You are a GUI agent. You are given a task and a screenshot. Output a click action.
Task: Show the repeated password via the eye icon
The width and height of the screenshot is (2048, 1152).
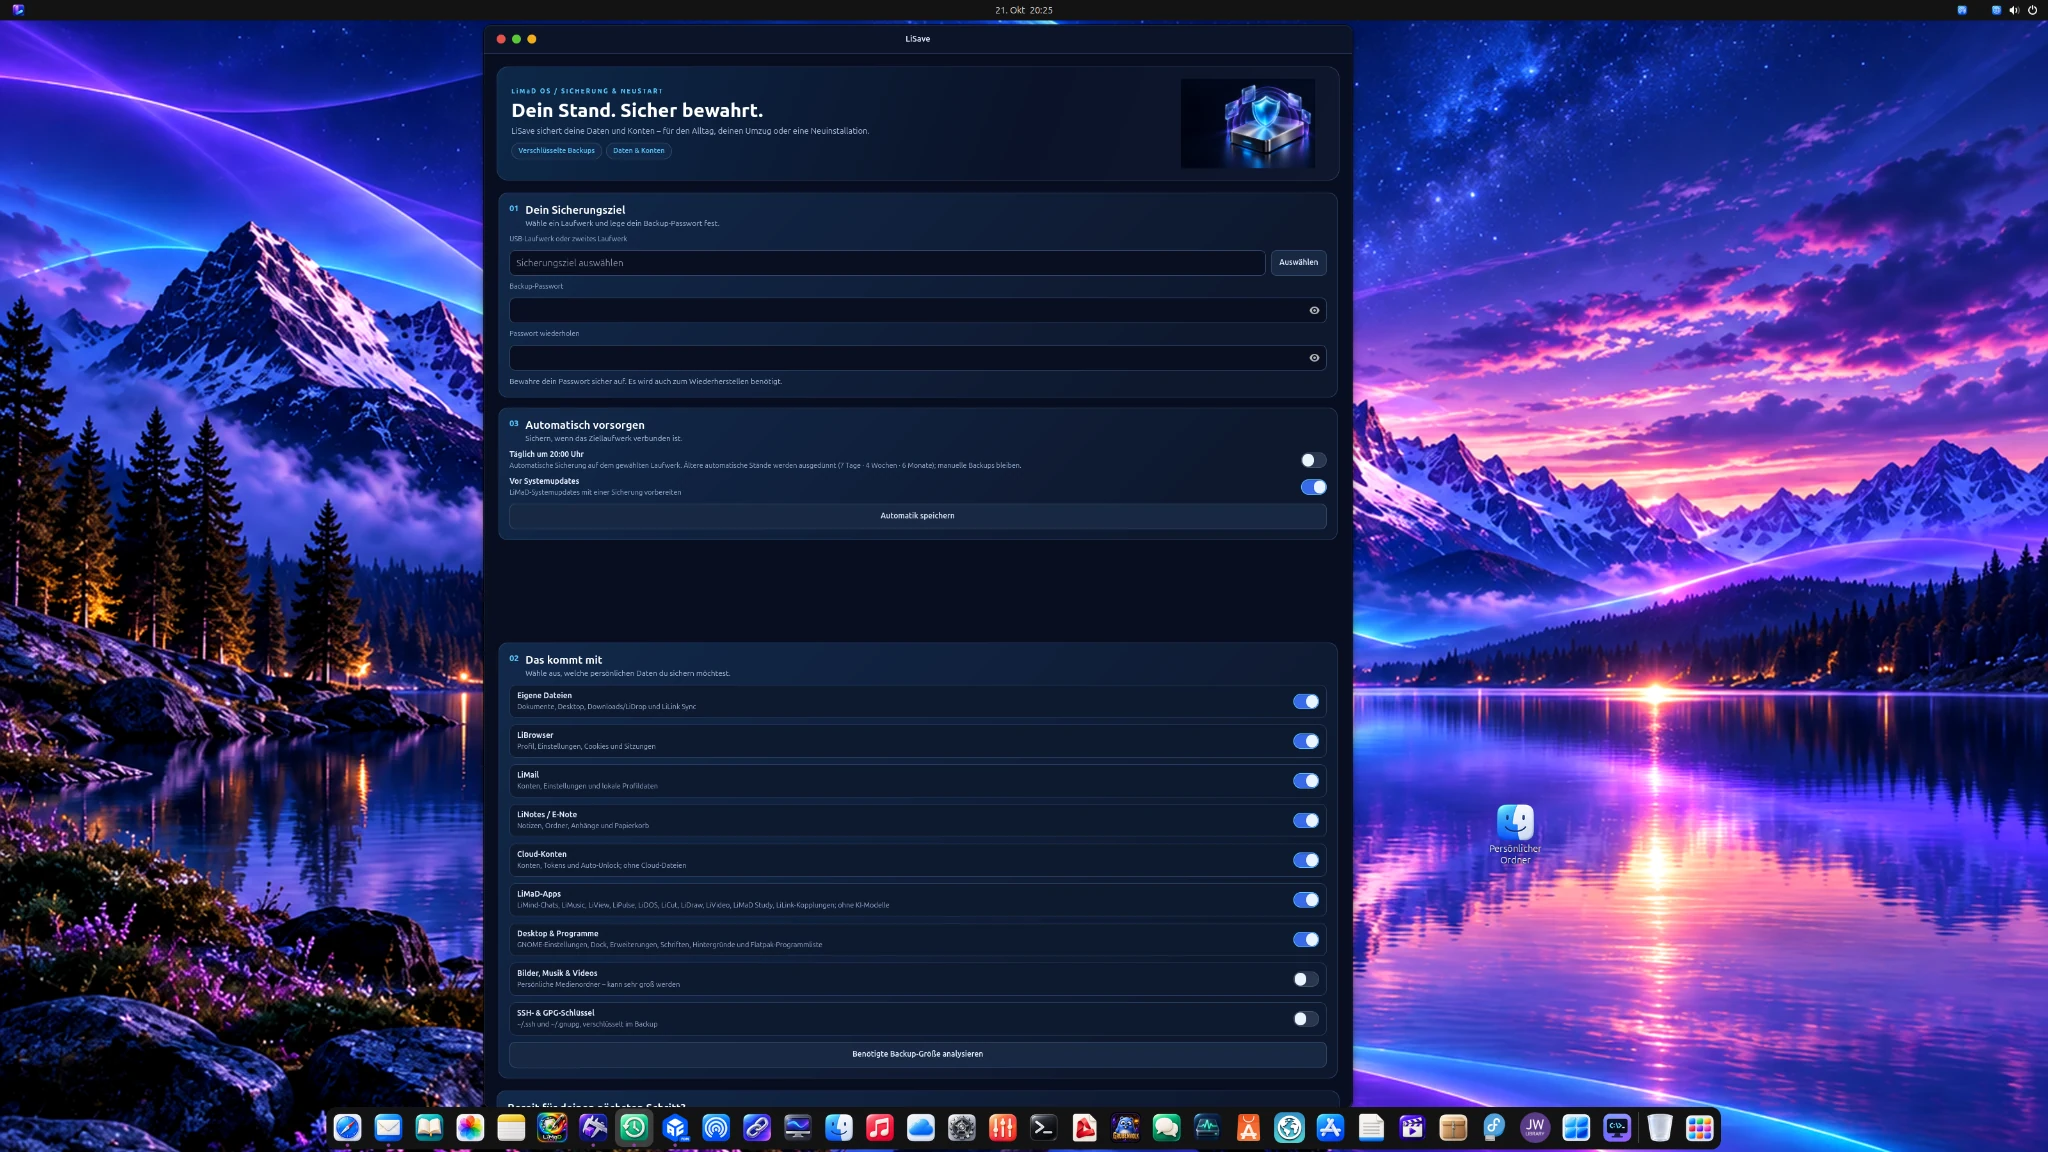click(x=1314, y=358)
